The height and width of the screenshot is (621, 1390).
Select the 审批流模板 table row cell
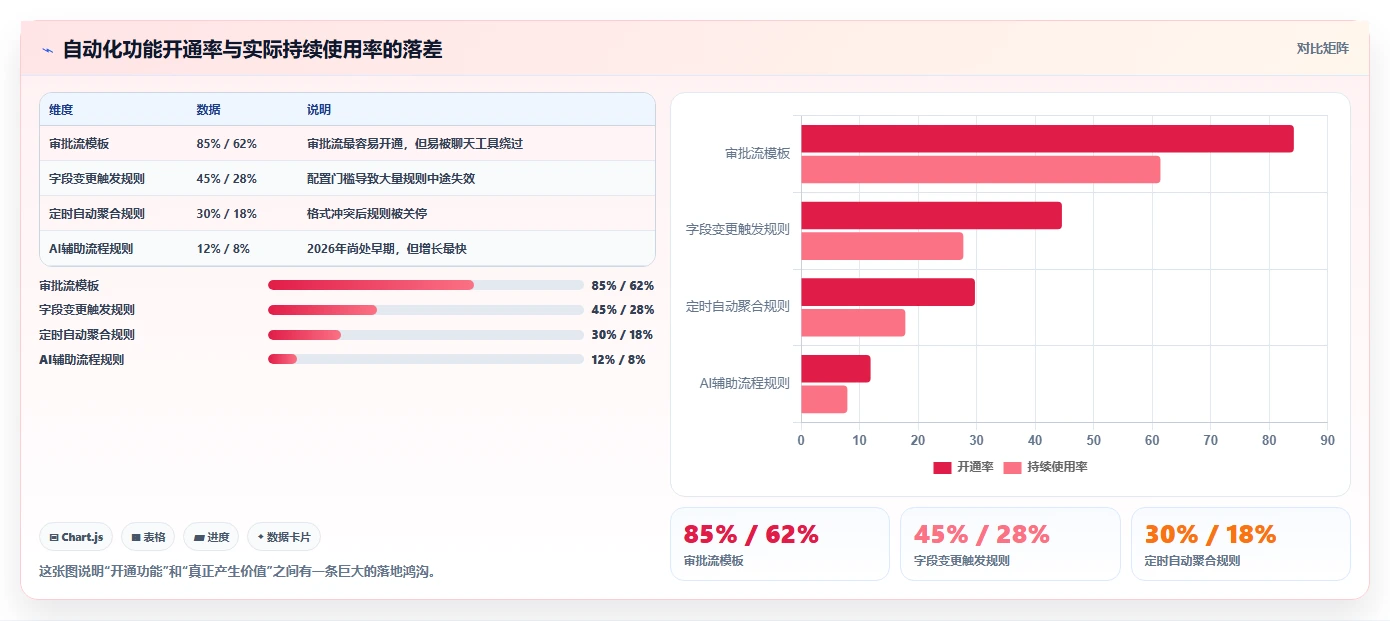tap(79, 144)
